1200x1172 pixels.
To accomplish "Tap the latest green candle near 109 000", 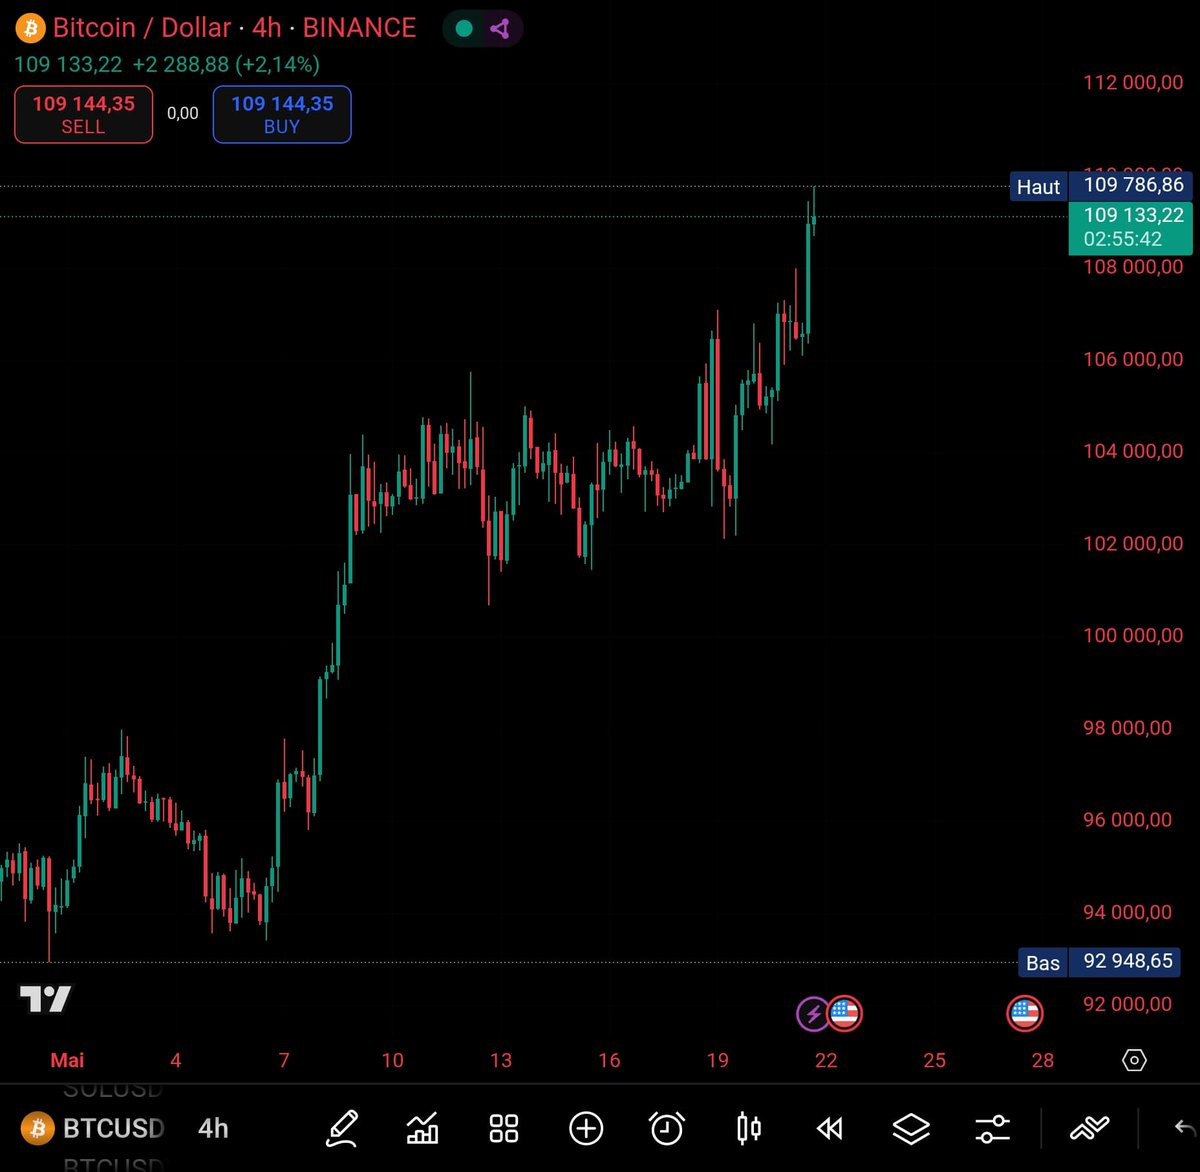I will click(814, 221).
